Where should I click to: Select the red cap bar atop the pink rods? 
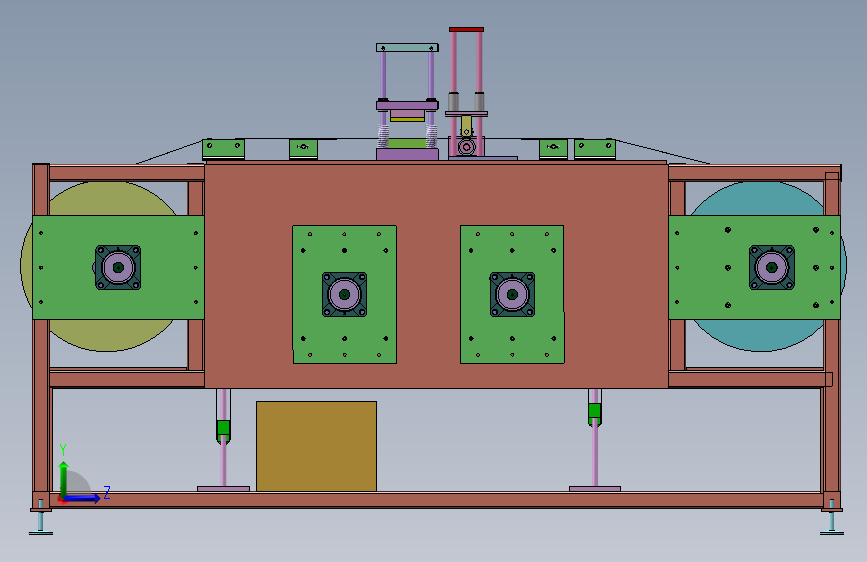click(466, 29)
